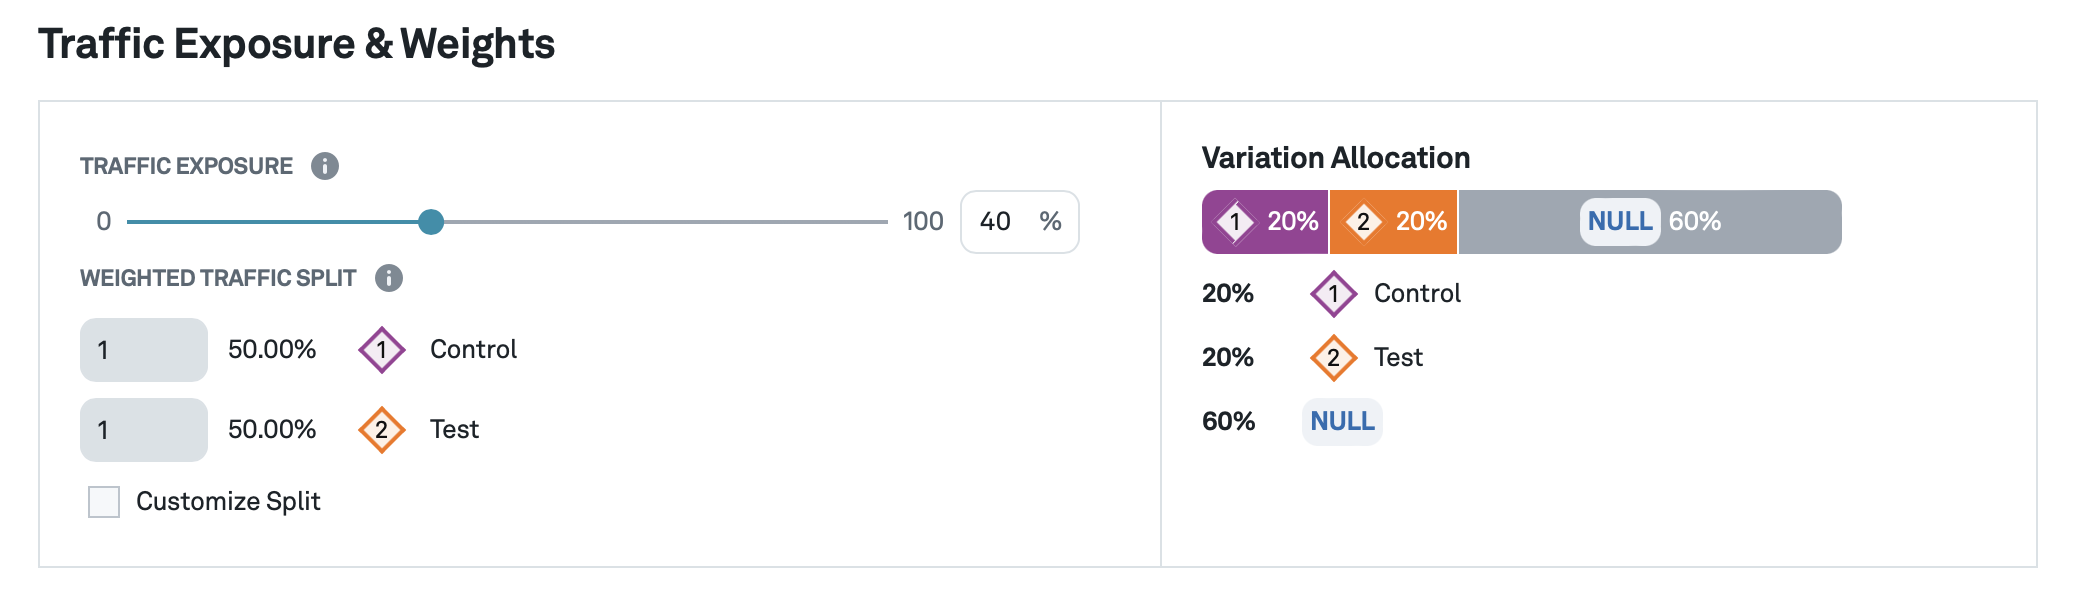Click the Control weight input showing 1
The width and height of the screenshot is (2086, 598).
tap(142, 349)
